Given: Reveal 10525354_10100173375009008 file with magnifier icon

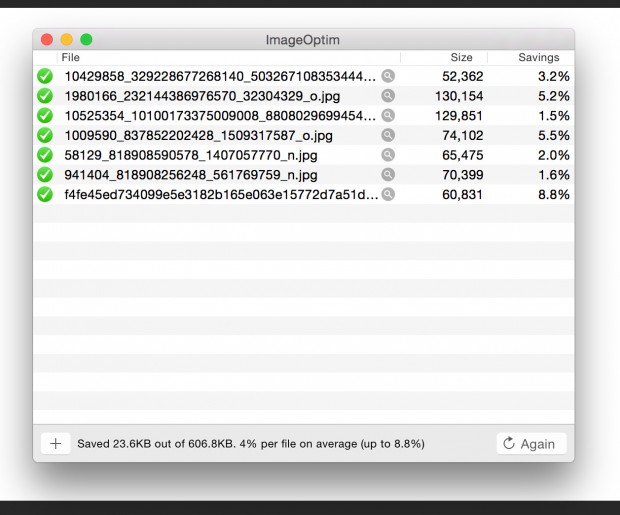Looking at the screenshot, I should pos(388,115).
